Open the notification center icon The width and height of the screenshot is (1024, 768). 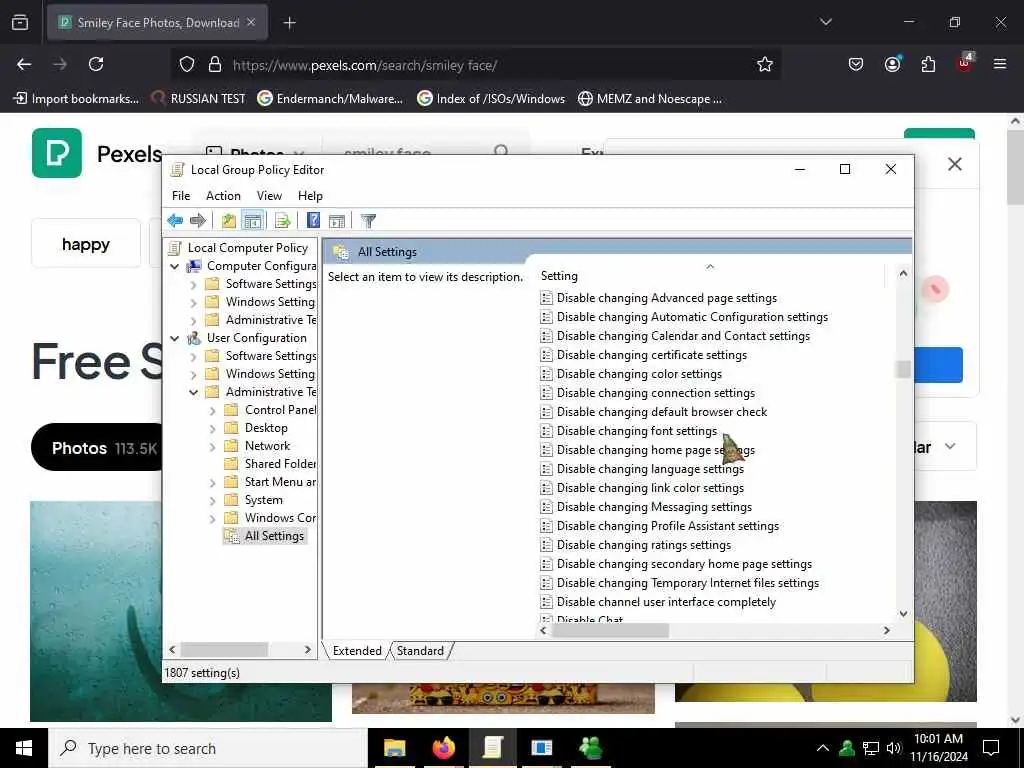coord(991,748)
